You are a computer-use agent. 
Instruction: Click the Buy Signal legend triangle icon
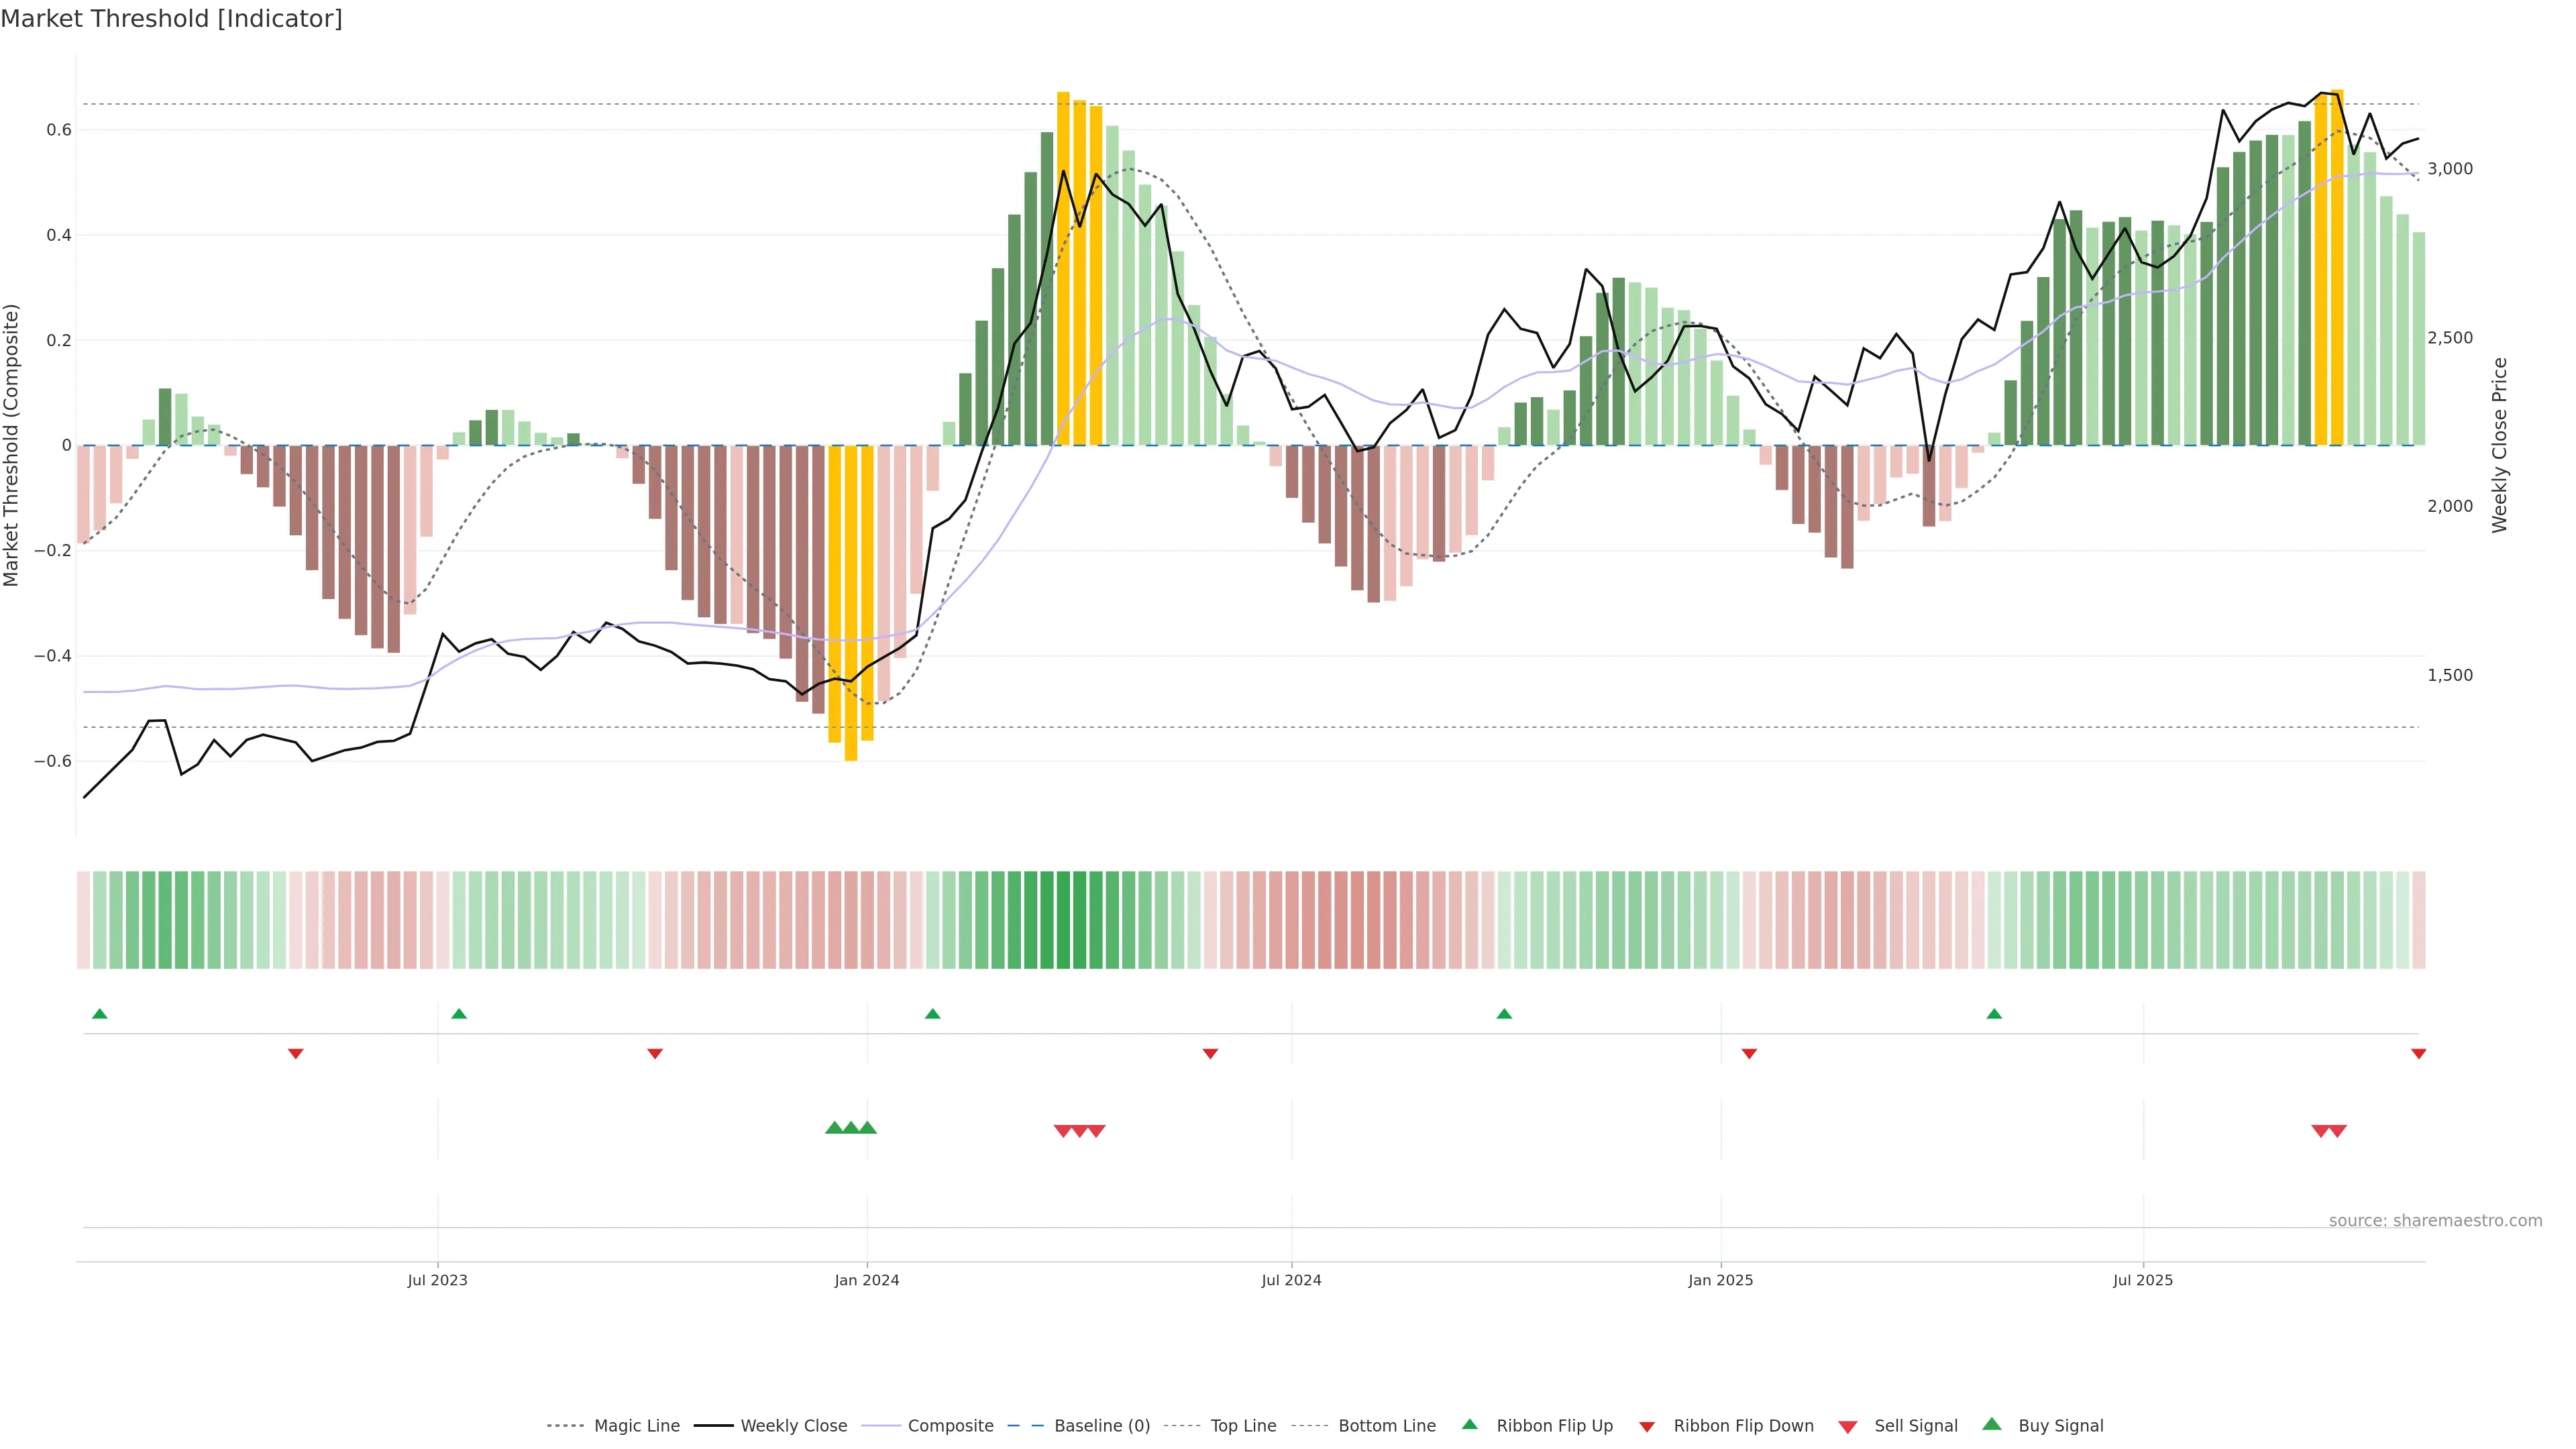point(1991,1424)
